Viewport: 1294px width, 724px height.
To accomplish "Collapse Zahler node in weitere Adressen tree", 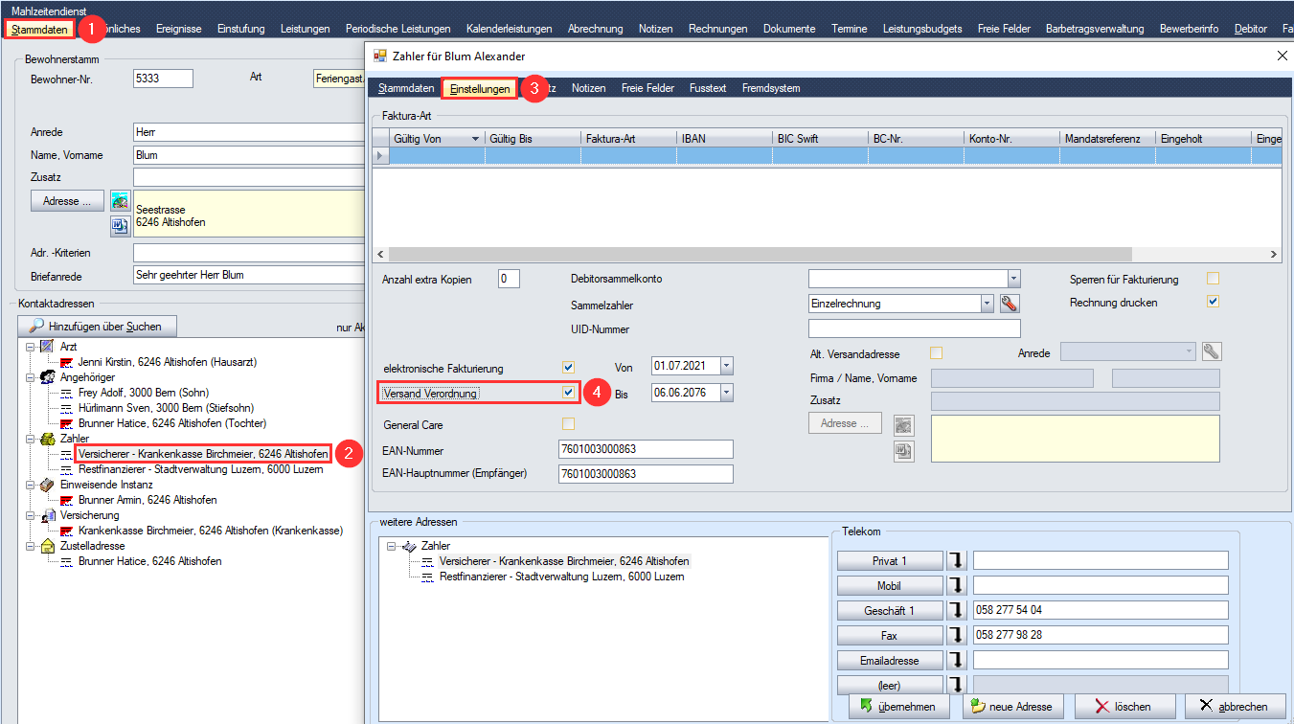I will tap(391, 546).
